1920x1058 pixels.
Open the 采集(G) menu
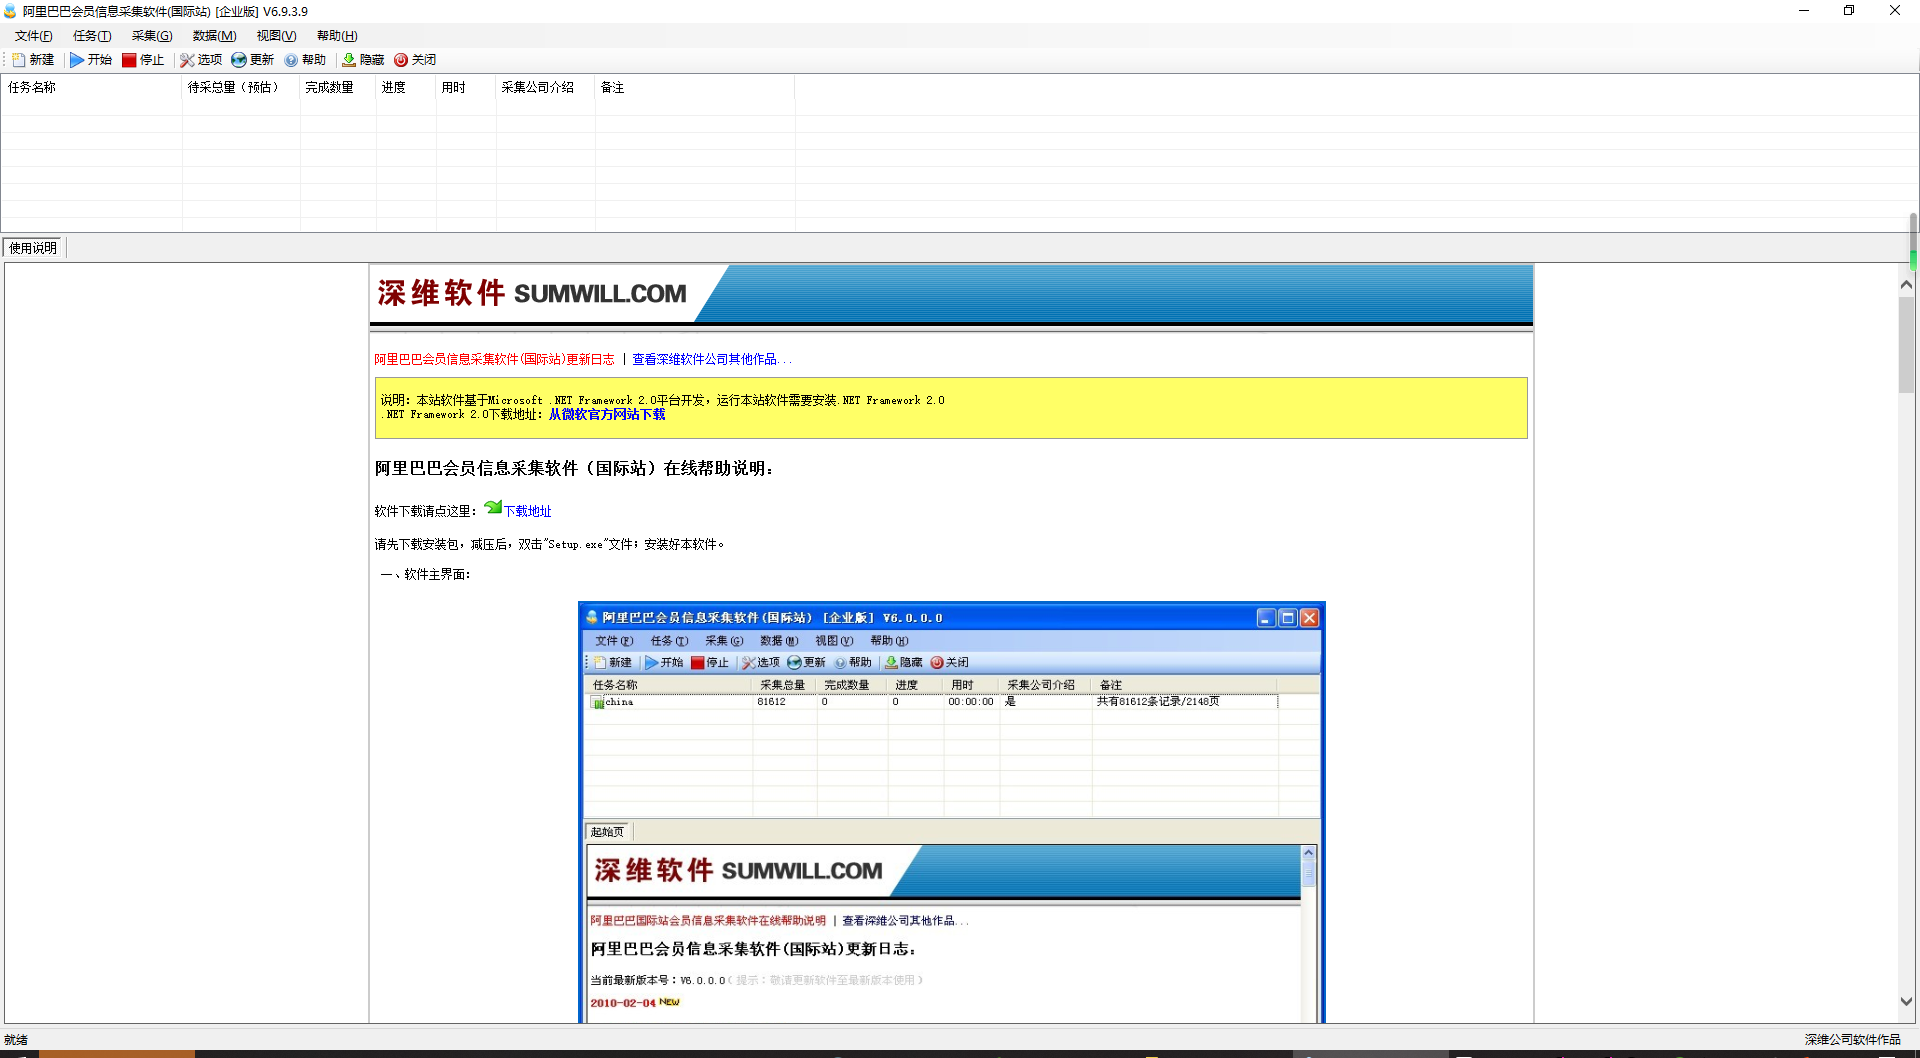(152, 36)
